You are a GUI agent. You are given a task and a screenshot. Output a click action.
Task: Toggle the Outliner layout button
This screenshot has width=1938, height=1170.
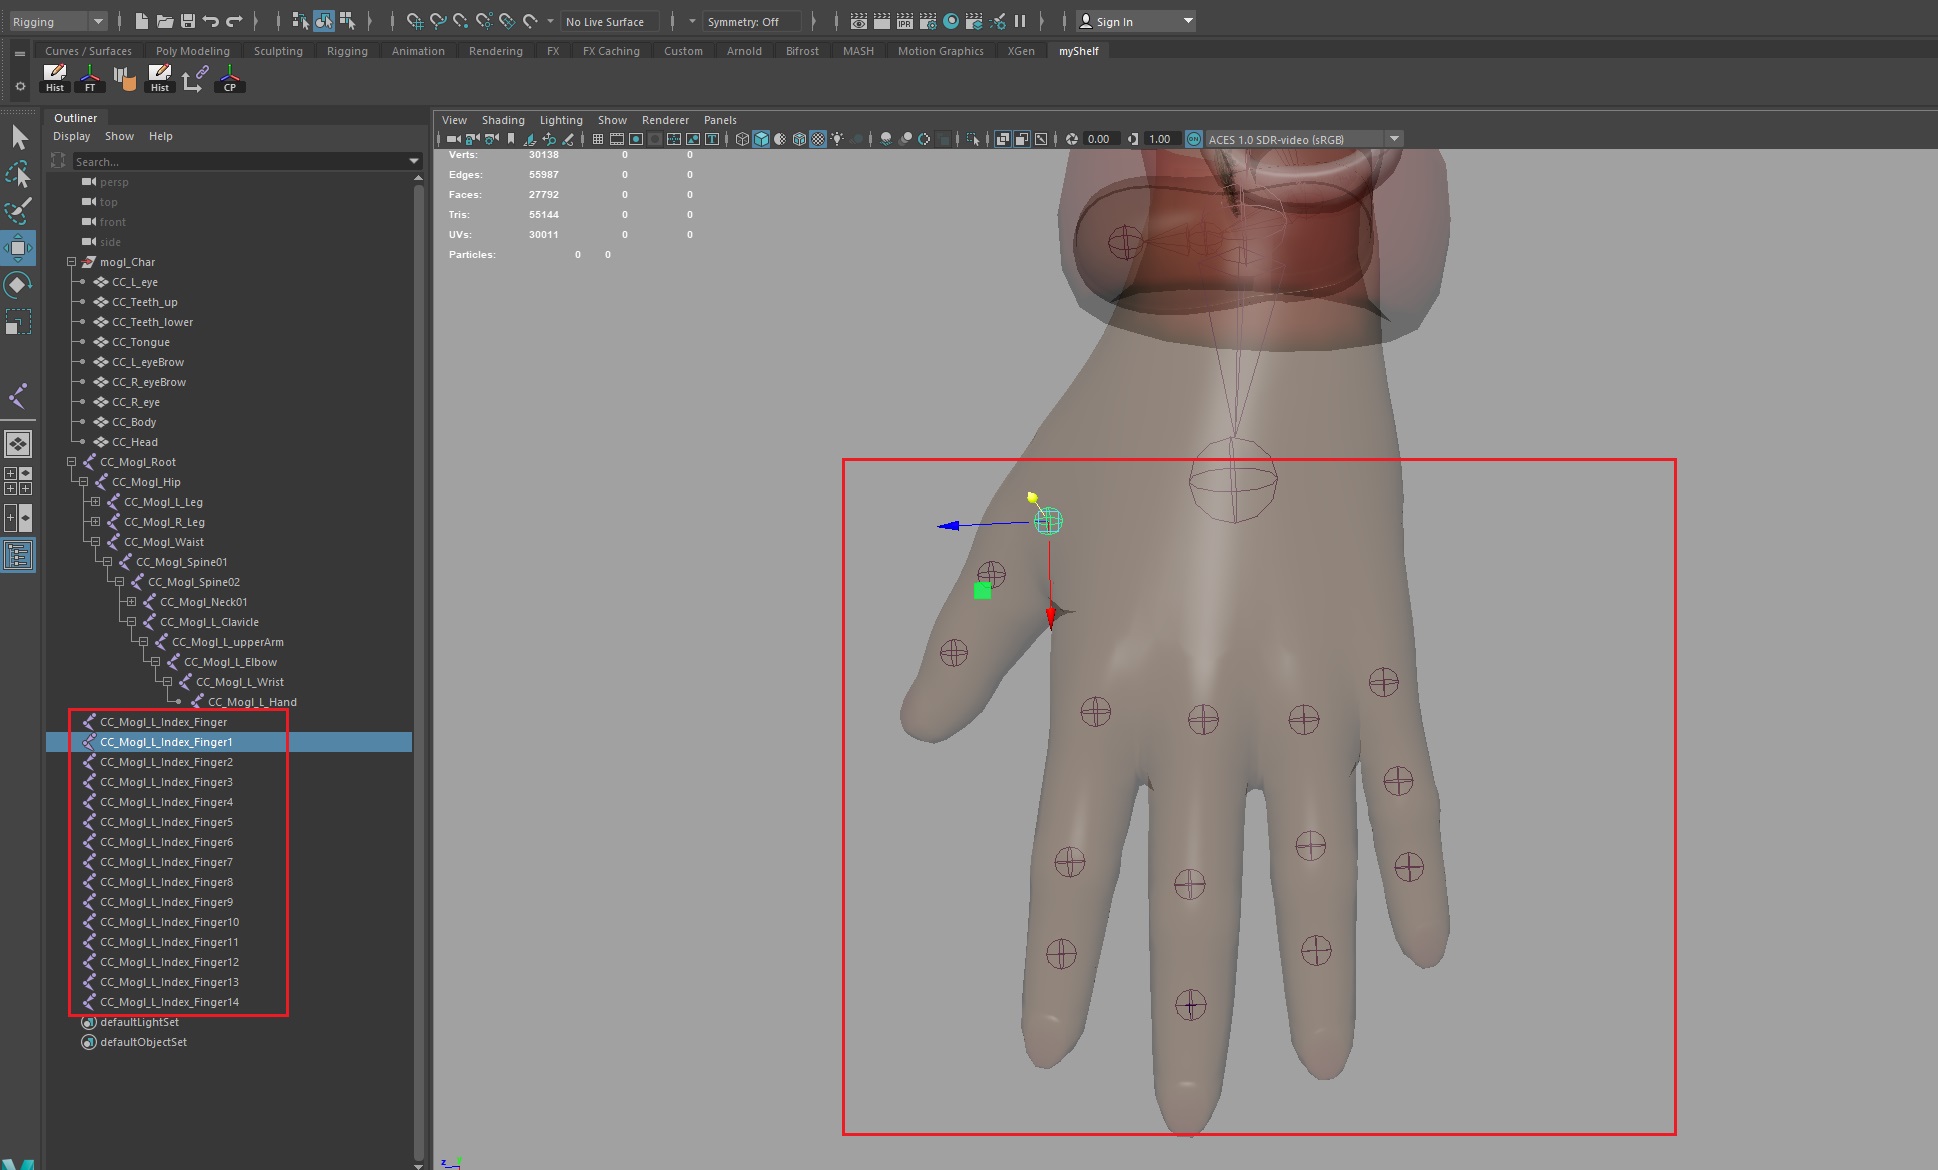pos(18,555)
